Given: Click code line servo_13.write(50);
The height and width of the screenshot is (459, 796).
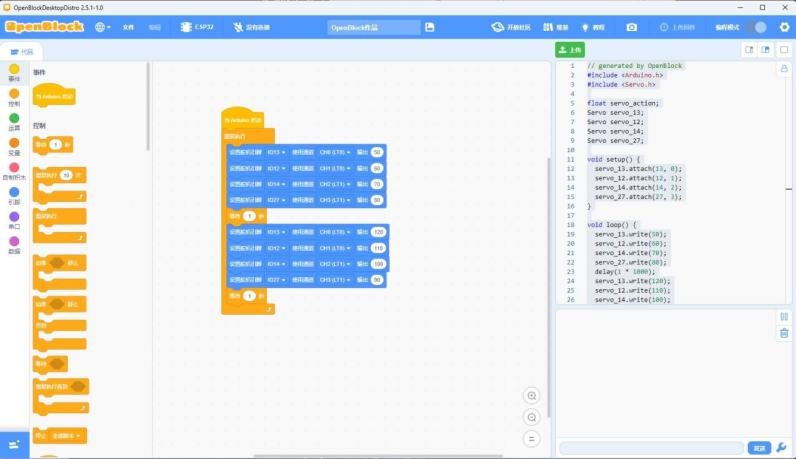Looking at the screenshot, I should coord(631,234).
